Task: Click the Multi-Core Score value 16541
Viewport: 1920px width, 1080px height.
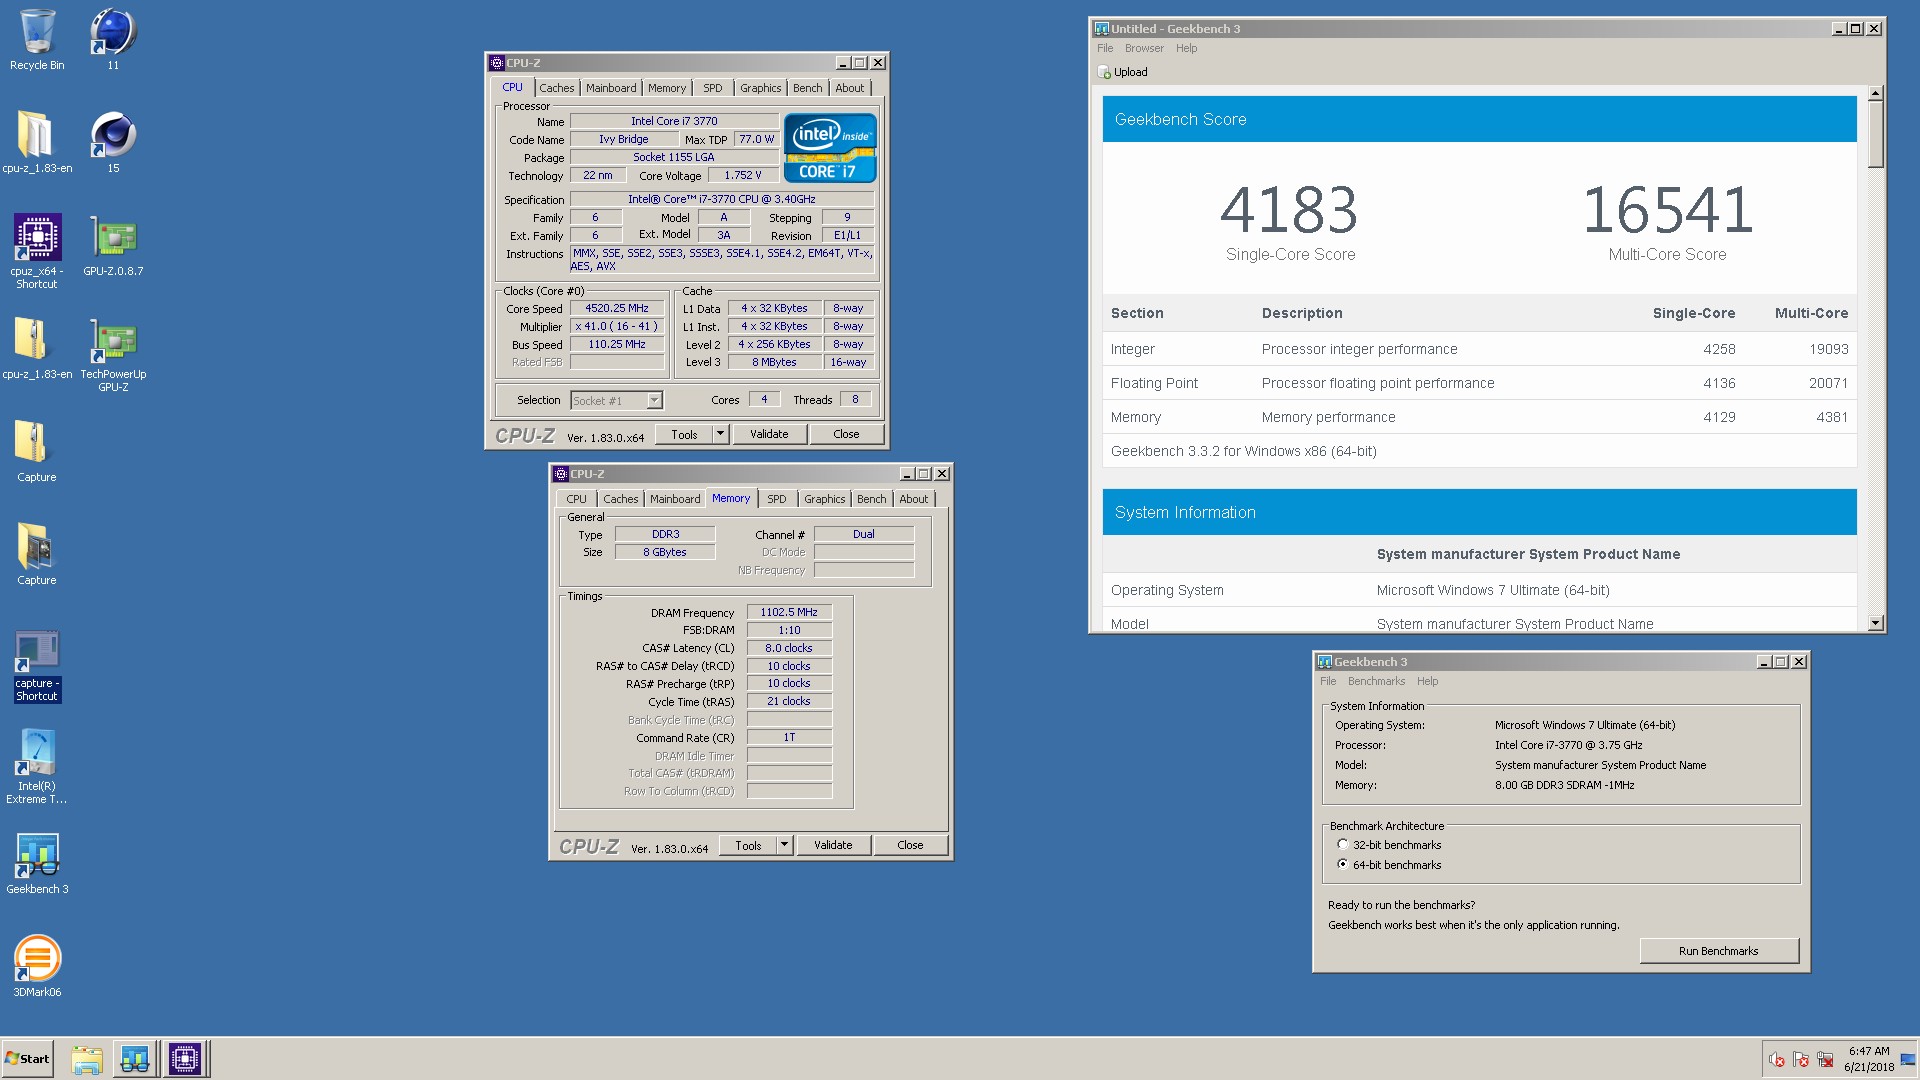Action: coord(1667,211)
